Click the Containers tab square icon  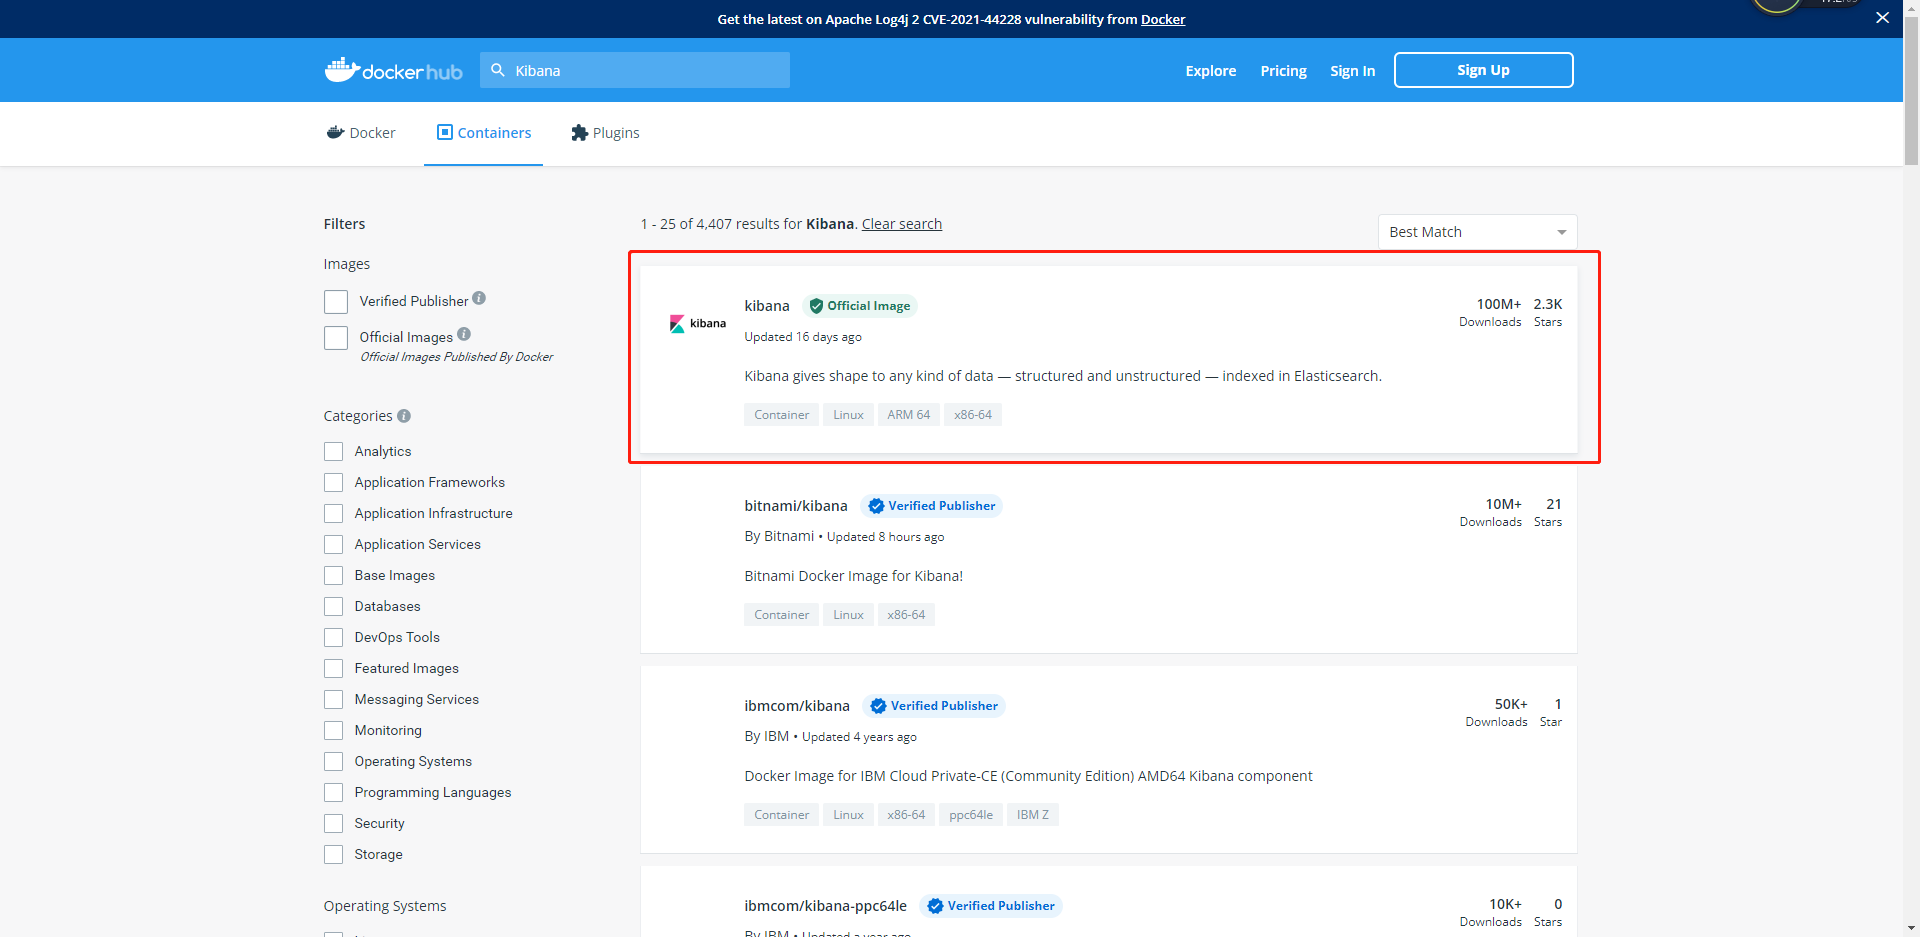[x=445, y=132]
